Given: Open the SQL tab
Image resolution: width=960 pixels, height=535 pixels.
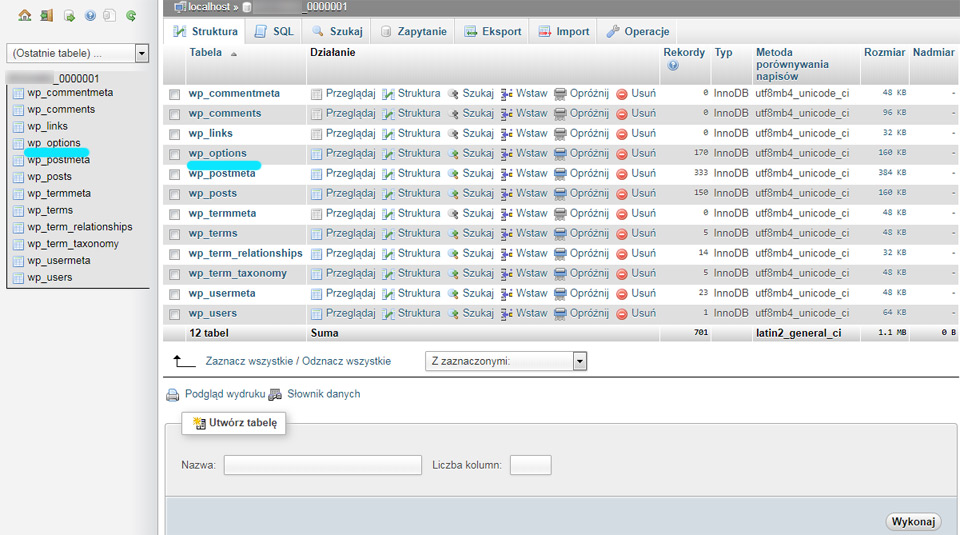Looking at the screenshot, I should tap(274, 31).
